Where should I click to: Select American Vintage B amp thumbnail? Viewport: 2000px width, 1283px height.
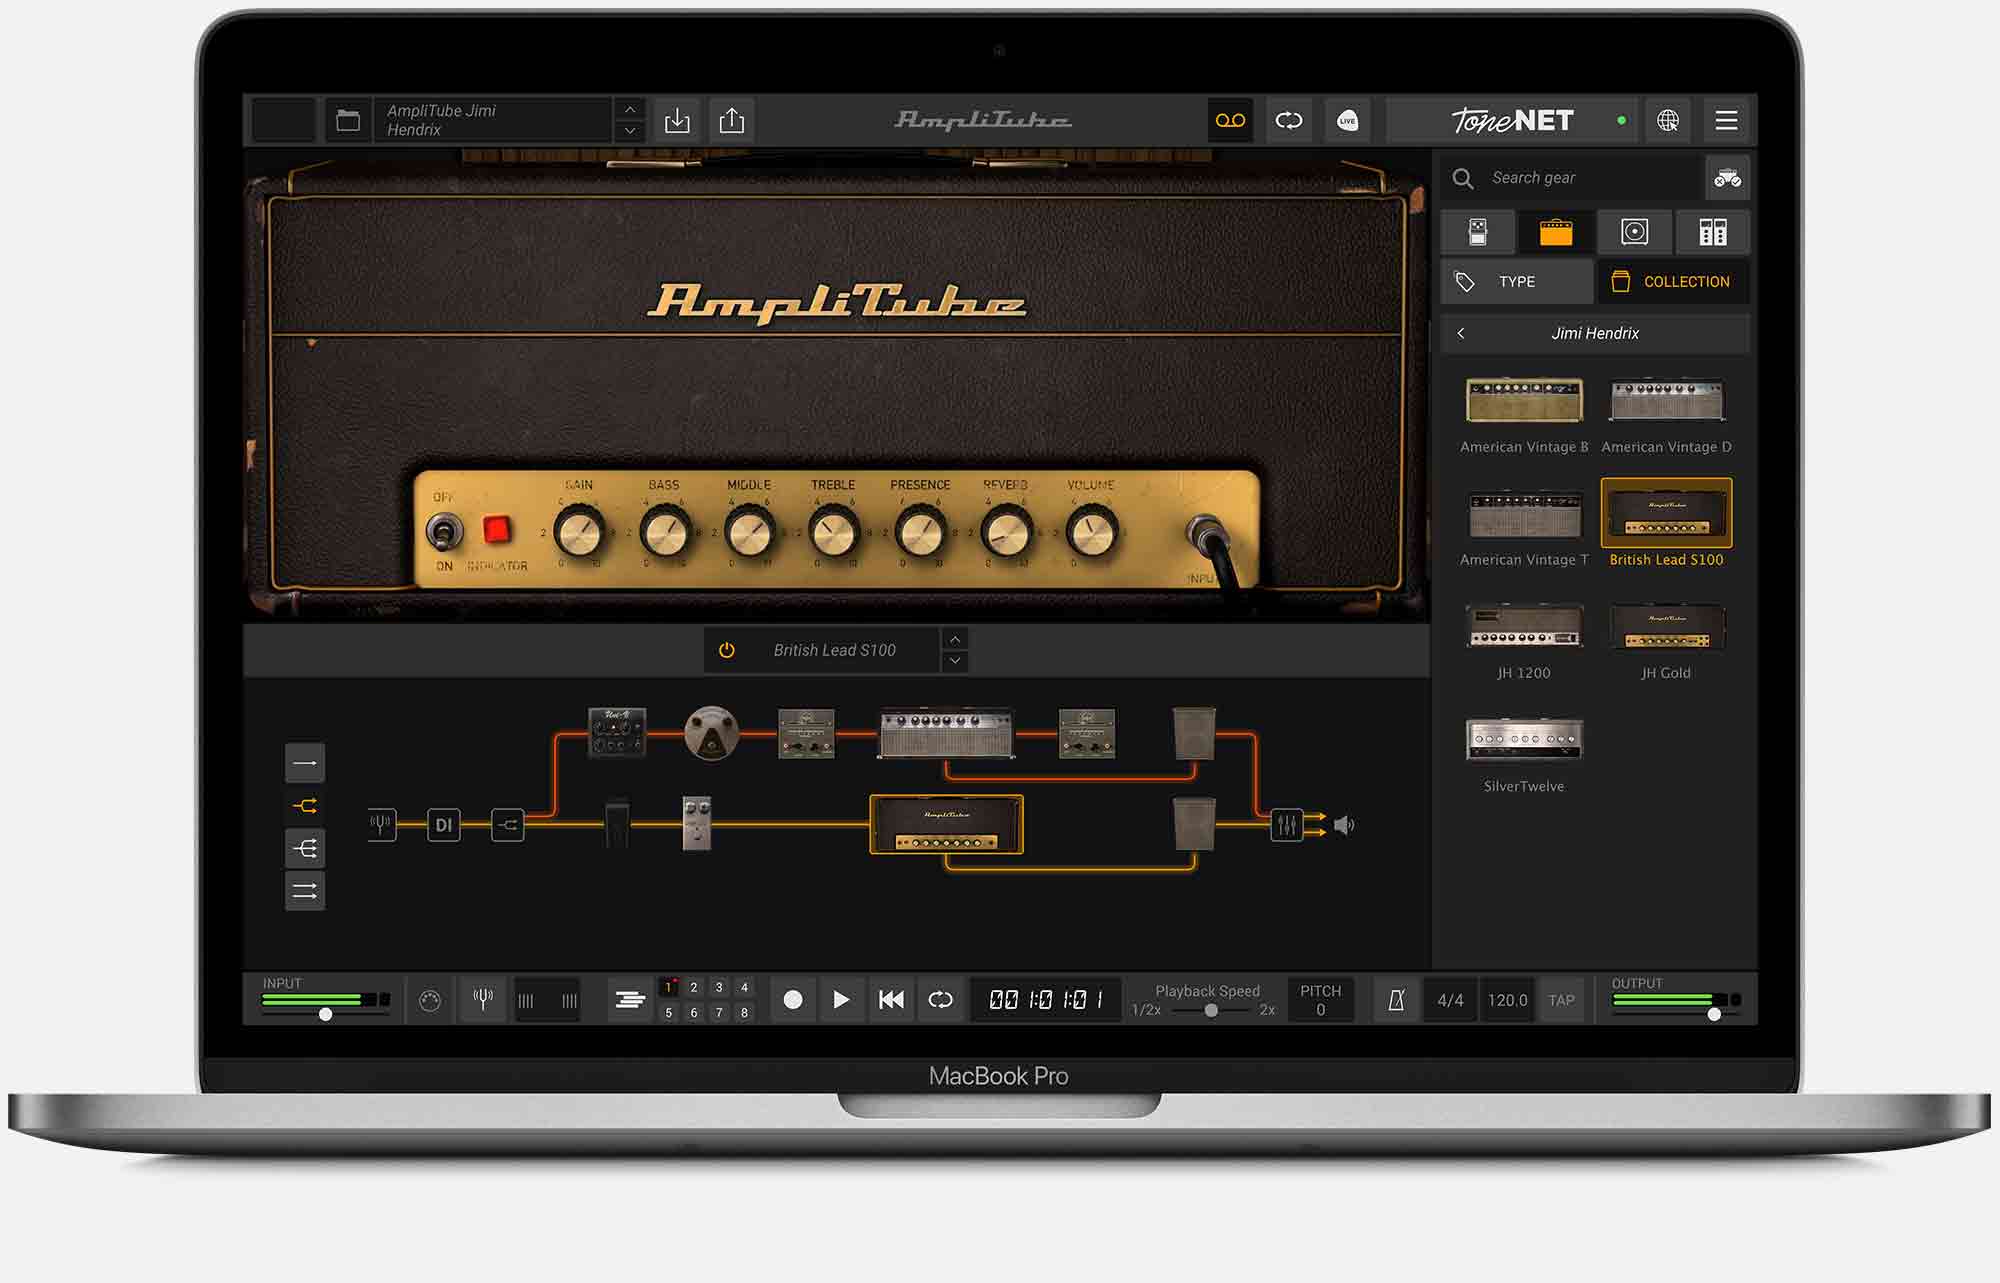coord(1524,401)
